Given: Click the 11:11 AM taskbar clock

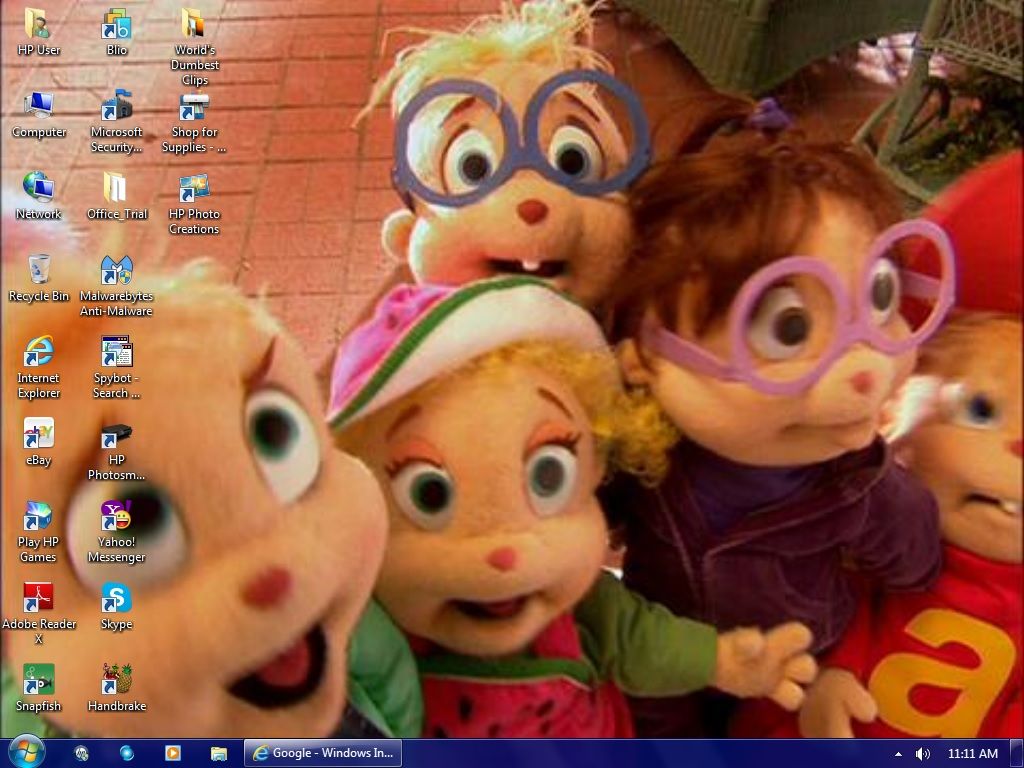Looking at the screenshot, I should pyautogui.click(x=972, y=754).
